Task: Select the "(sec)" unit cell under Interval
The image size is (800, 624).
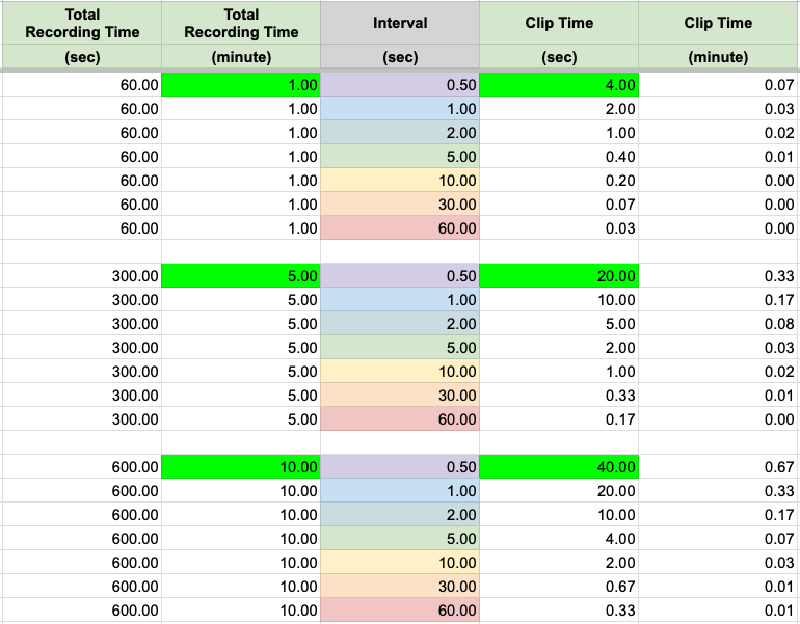Action: 400,57
